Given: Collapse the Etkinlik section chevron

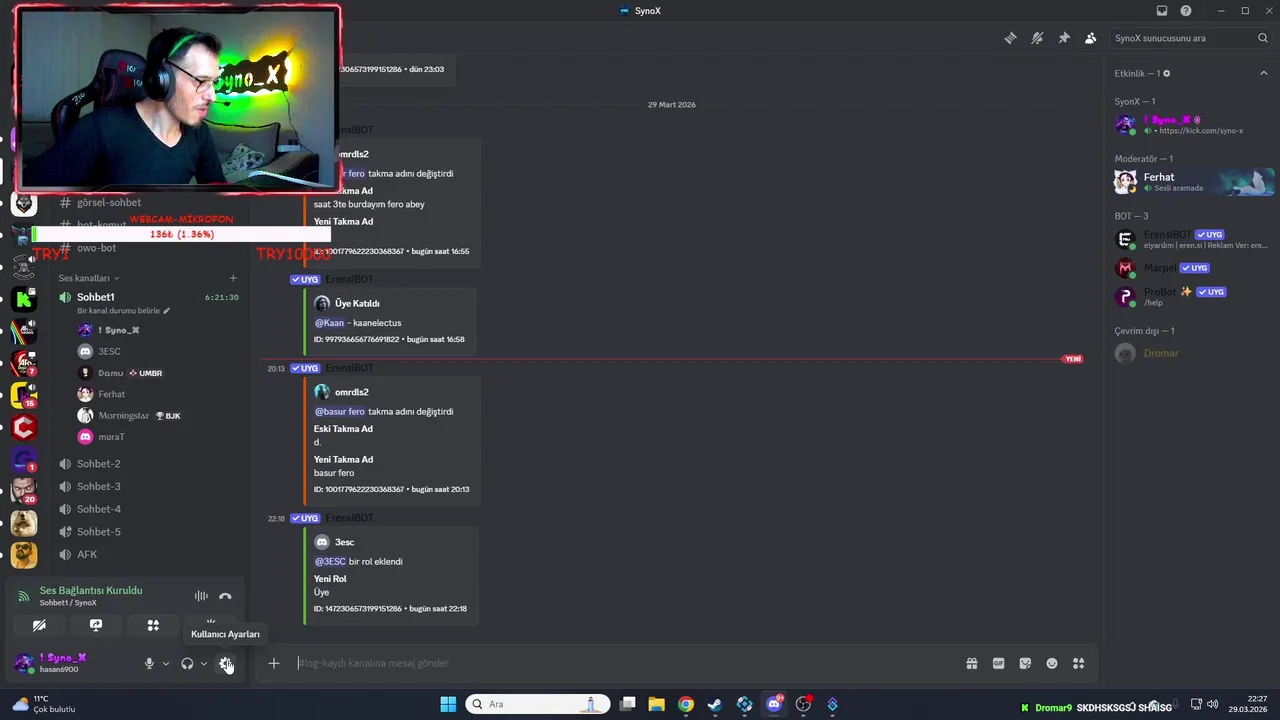Looking at the screenshot, I should click(x=1263, y=73).
